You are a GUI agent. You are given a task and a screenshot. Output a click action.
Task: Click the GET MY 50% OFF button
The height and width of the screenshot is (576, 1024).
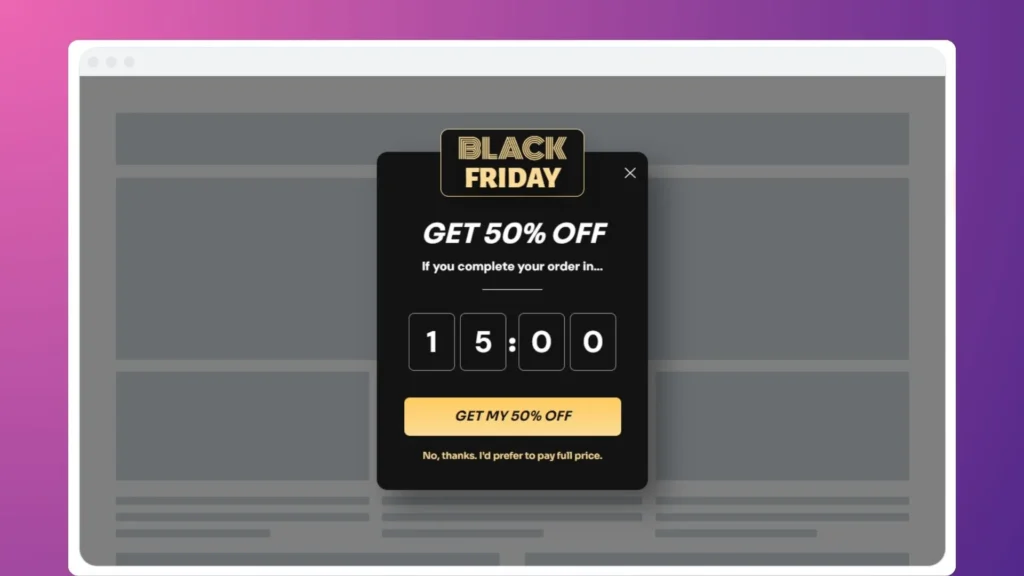(511, 416)
